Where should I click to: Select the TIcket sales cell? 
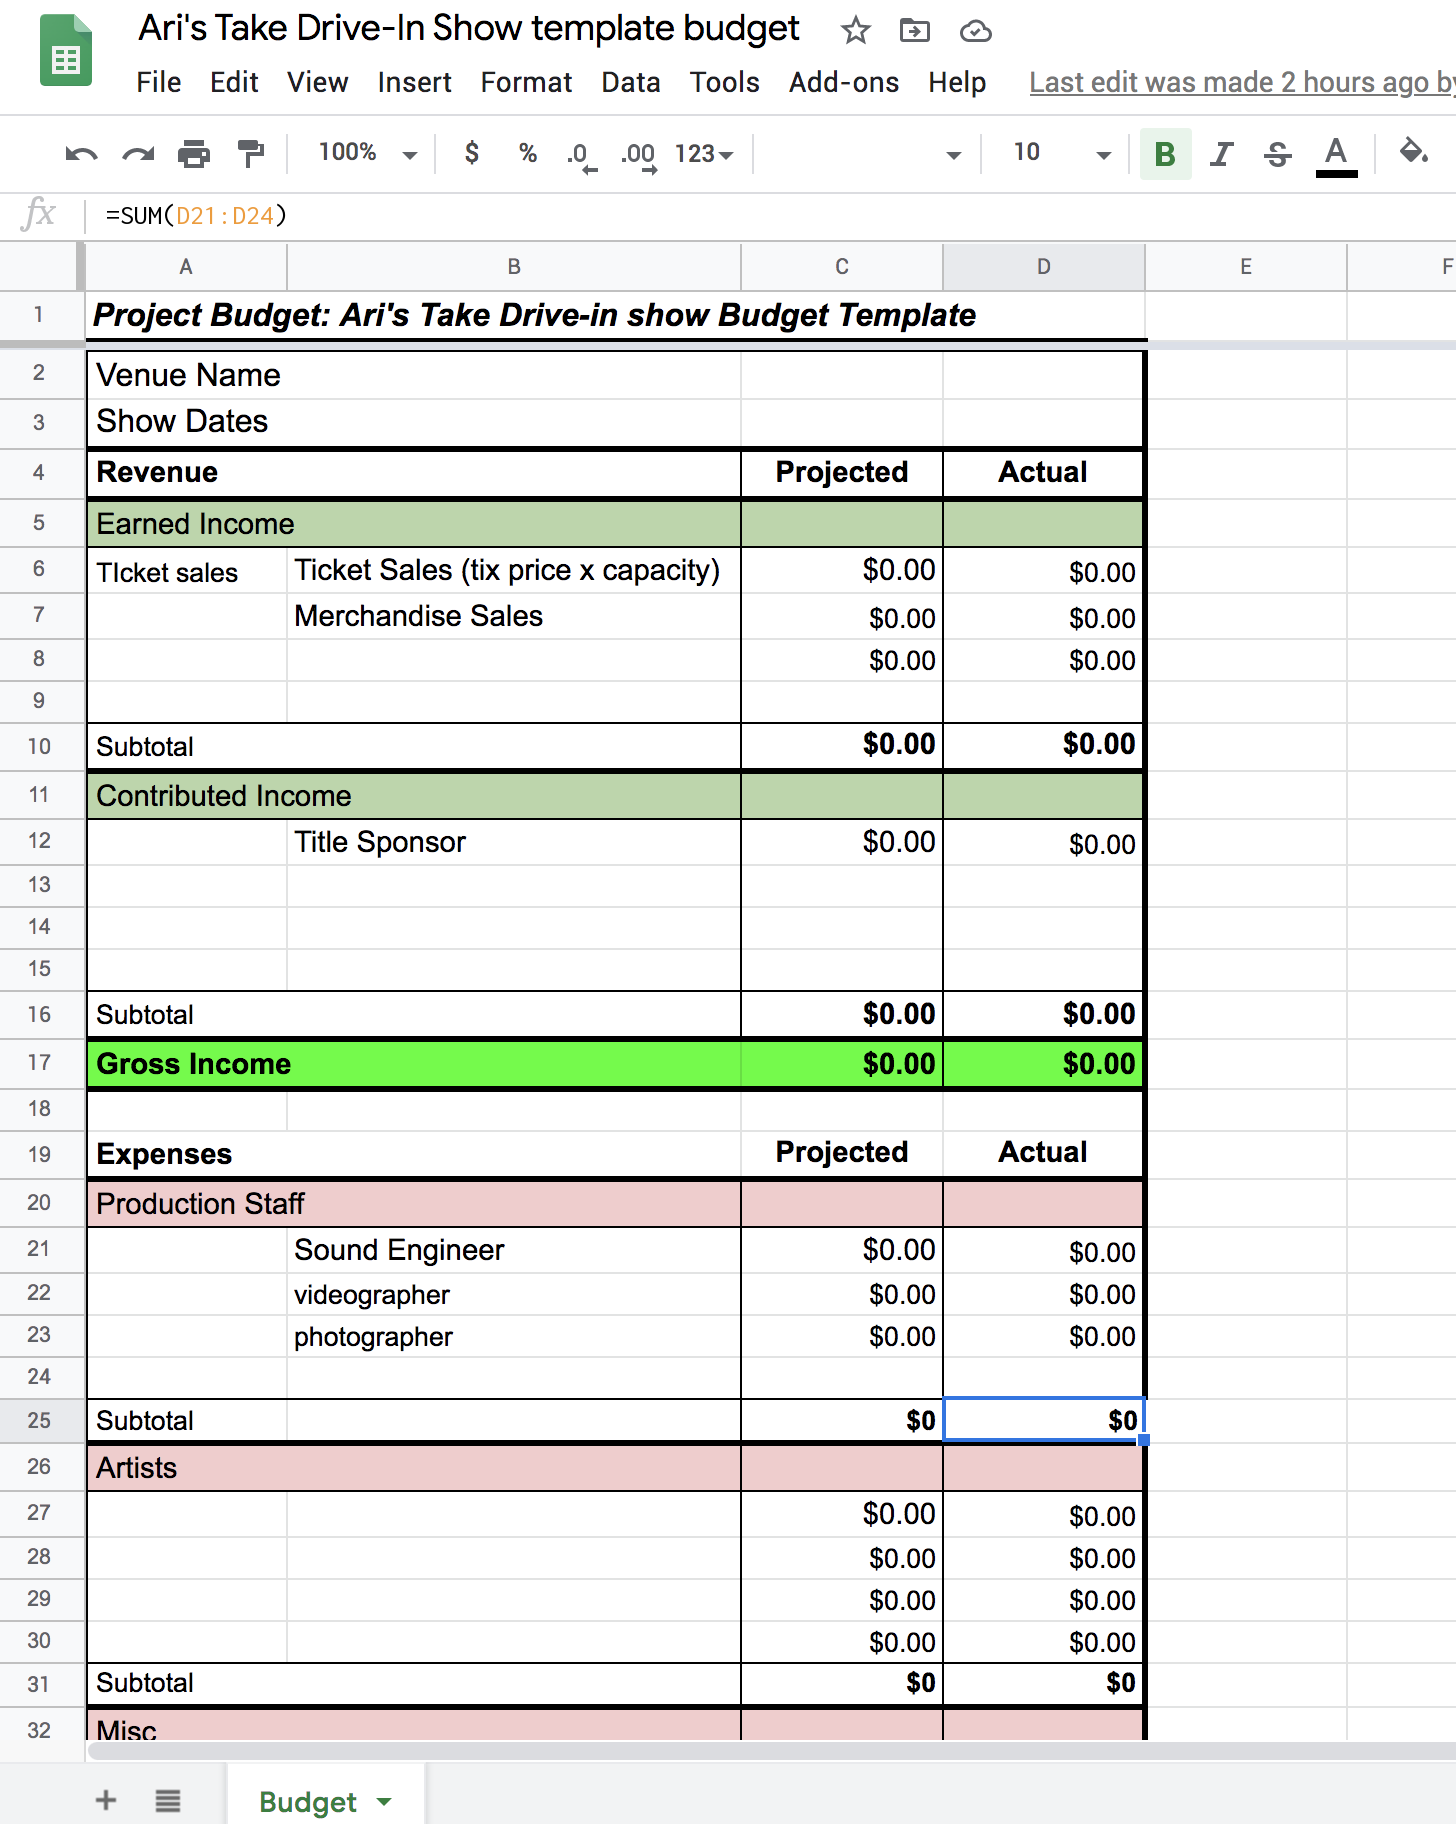click(187, 573)
